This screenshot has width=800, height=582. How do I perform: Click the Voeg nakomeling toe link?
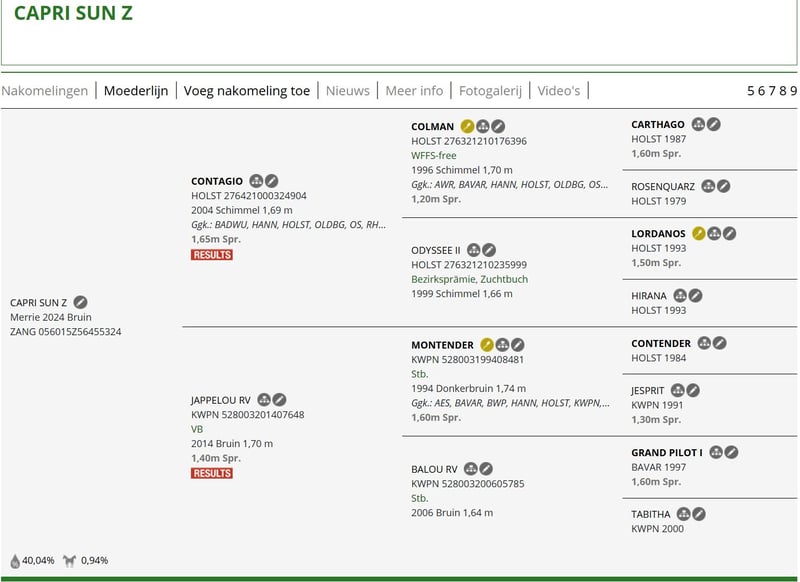pyautogui.click(x=247, y=91)
